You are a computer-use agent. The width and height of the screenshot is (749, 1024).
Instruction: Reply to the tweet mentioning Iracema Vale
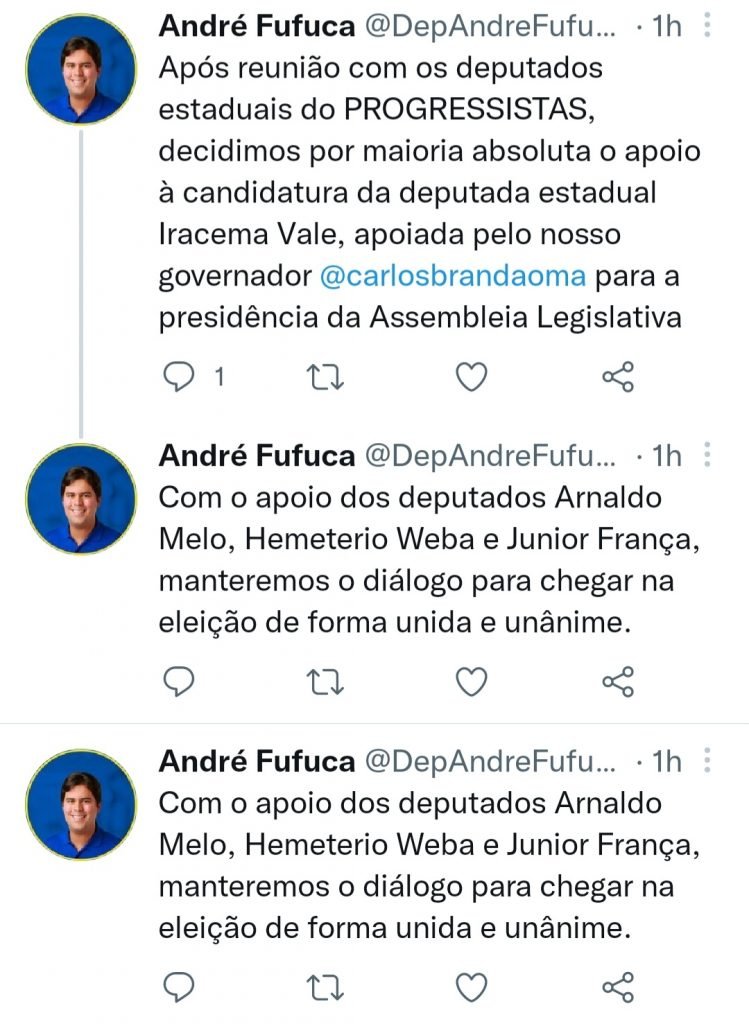click(179, 376)
